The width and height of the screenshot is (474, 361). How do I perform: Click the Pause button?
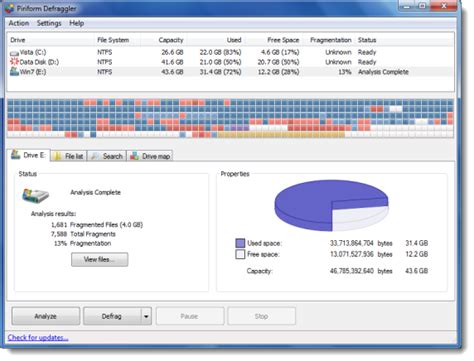click(189, 316)
